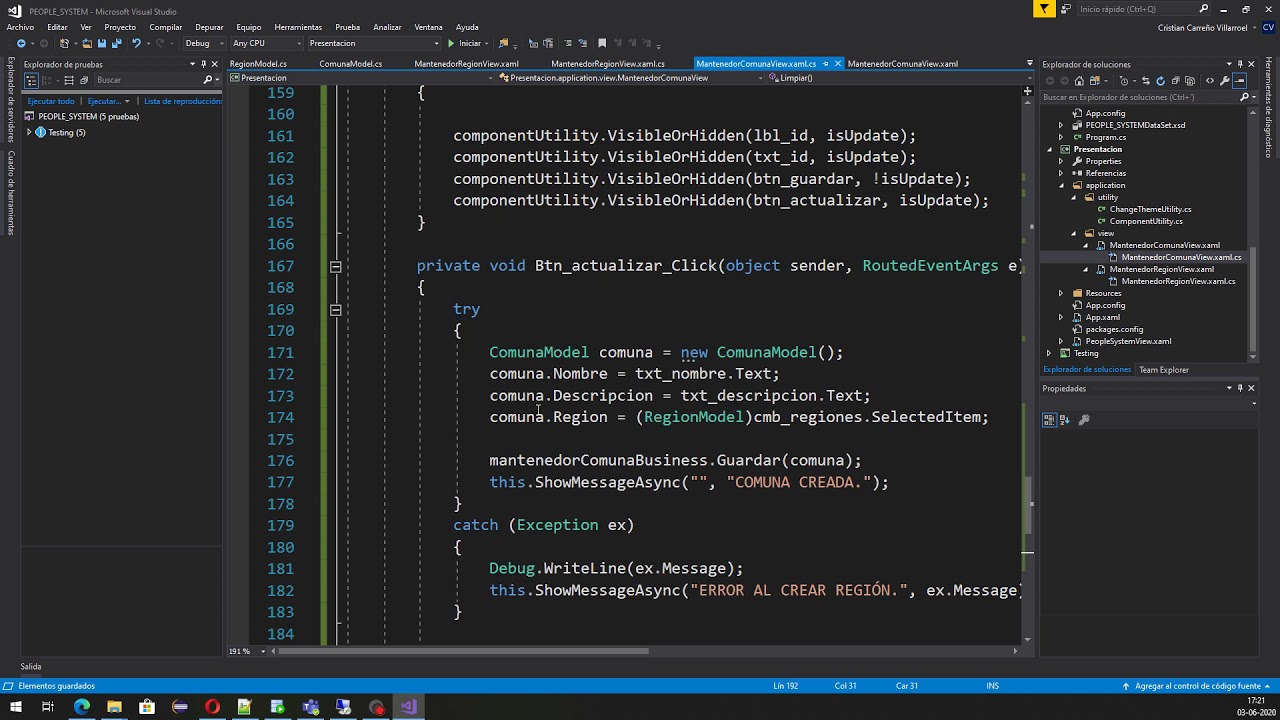
Task: Click the Refresh icon in Explorador de soluciones
Action: click(1160, 81)
